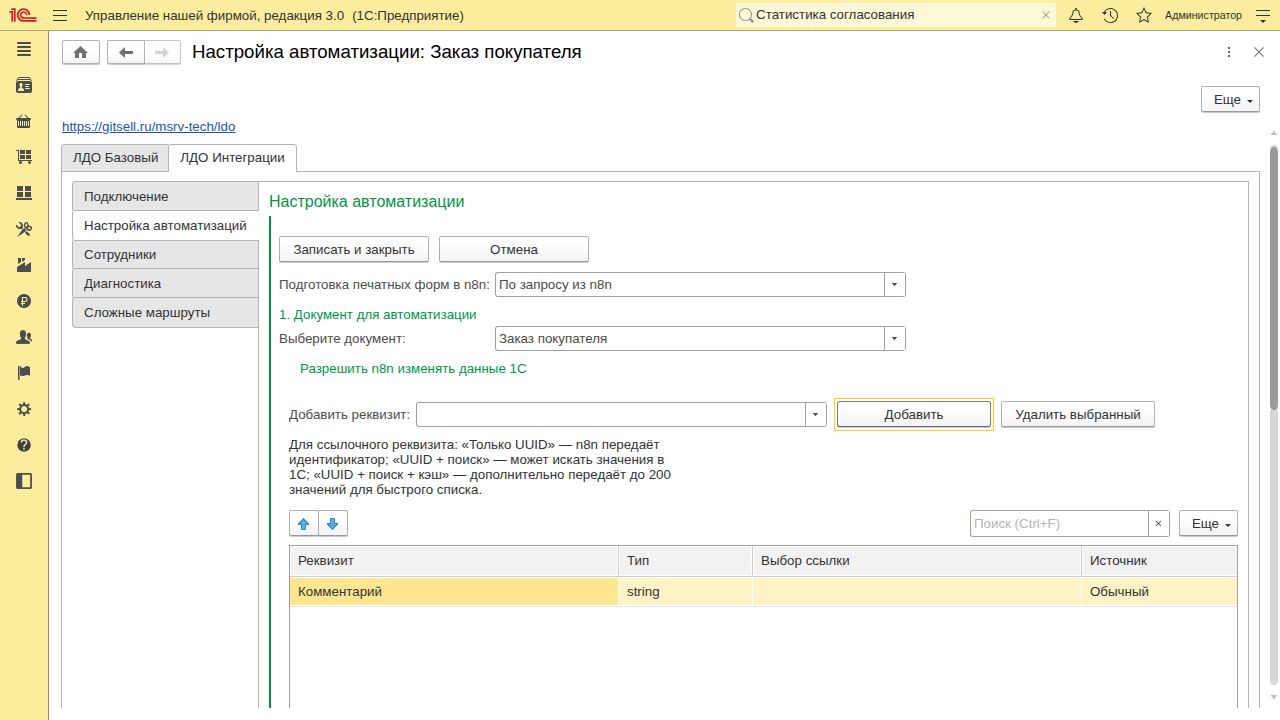The image size is (1280, 720).
Task: Select the Диагностика section
Action: tap(165, 283)
